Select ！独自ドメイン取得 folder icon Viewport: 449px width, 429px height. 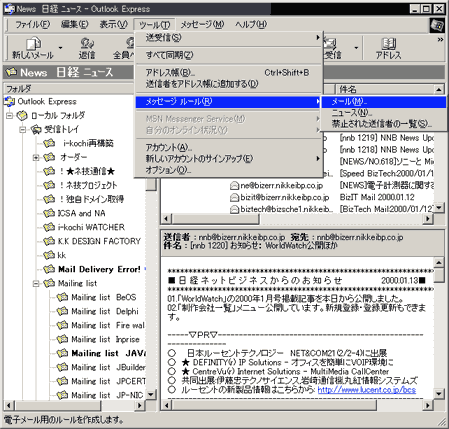49,199
